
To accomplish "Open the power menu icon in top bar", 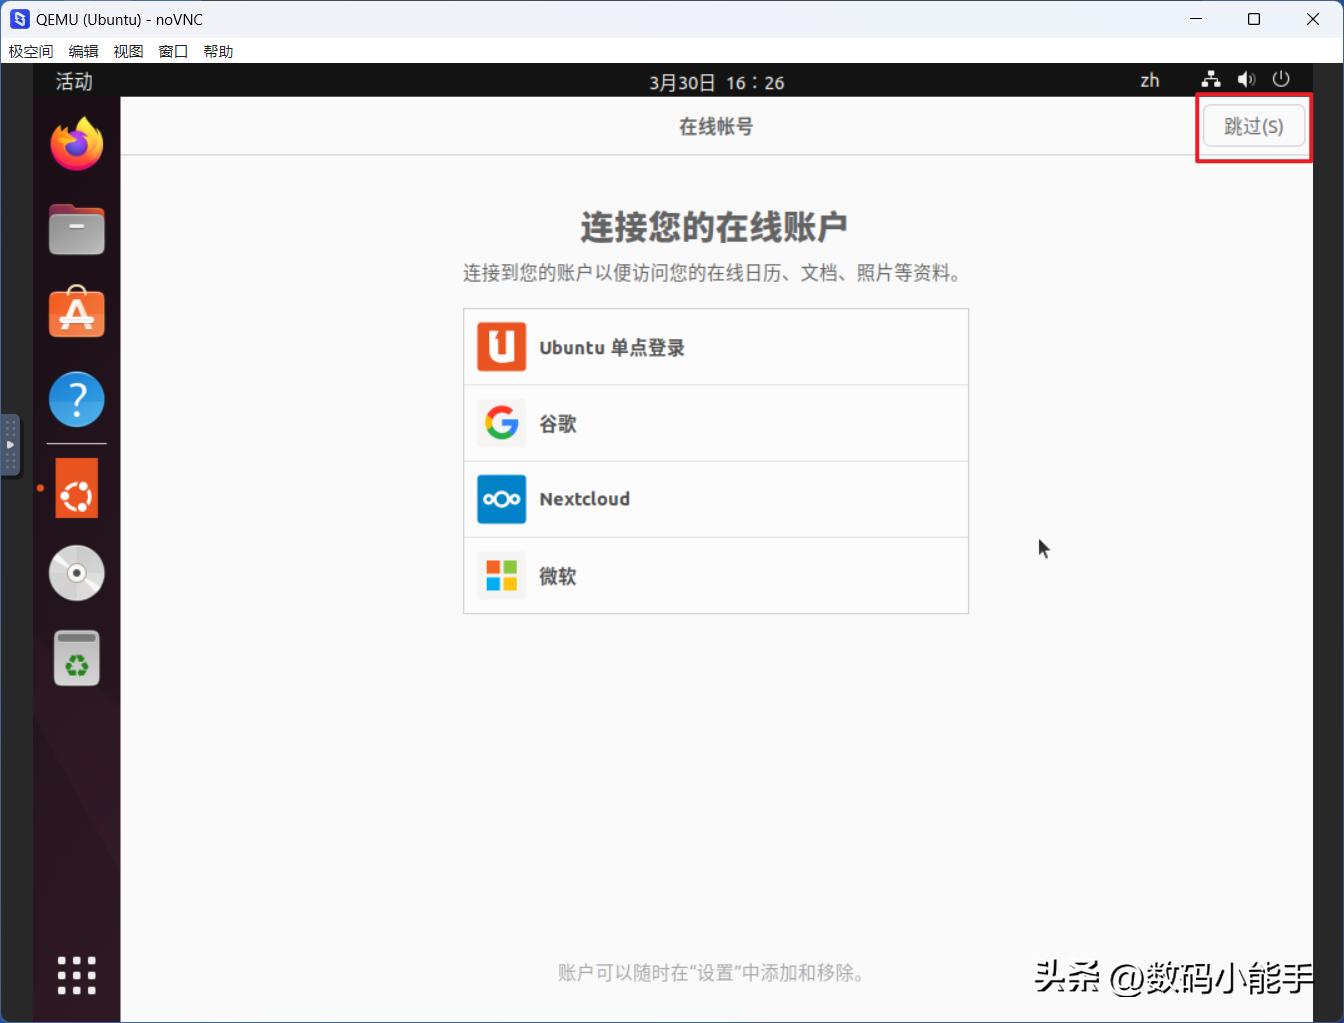I will tap(1281, 80).
